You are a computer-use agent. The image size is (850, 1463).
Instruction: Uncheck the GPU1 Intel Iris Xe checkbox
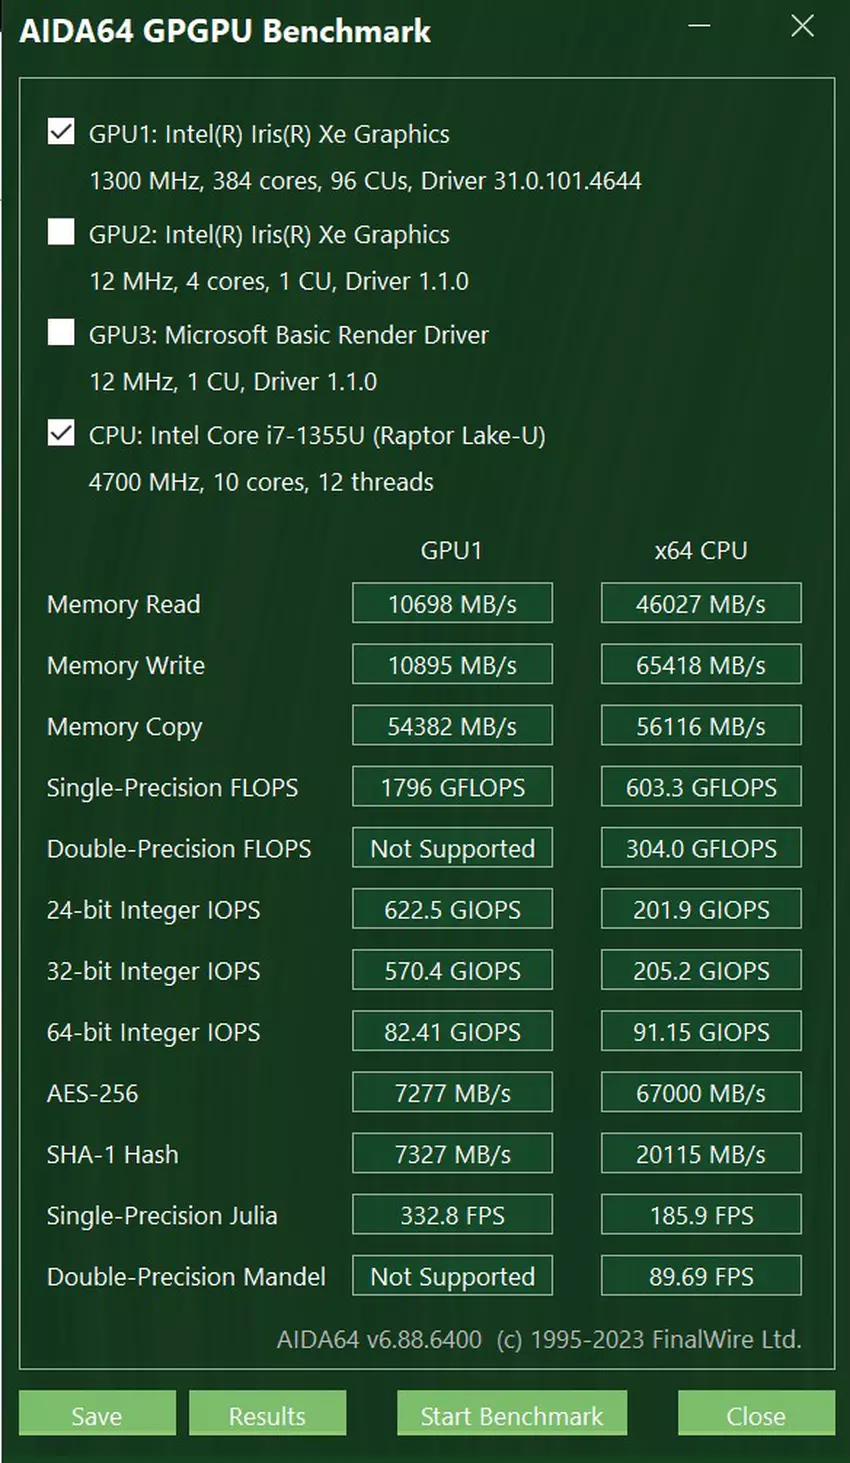(61, 132)
